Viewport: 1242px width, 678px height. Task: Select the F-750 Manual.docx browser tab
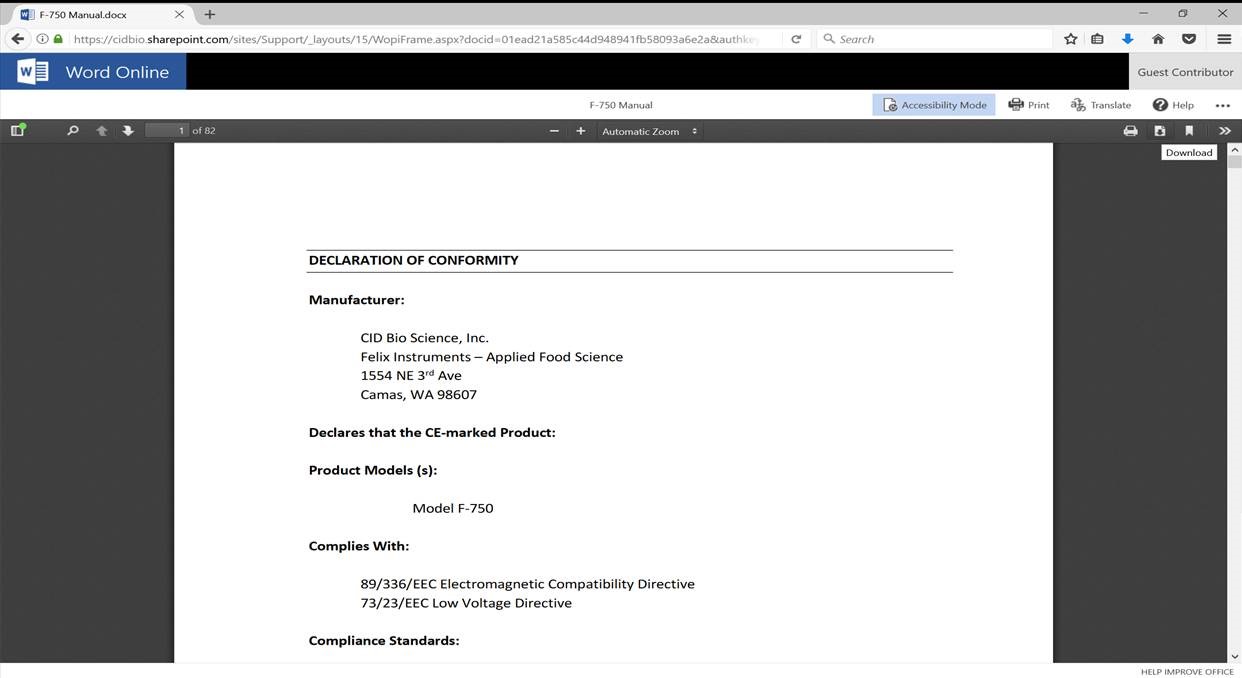(95, 15)
